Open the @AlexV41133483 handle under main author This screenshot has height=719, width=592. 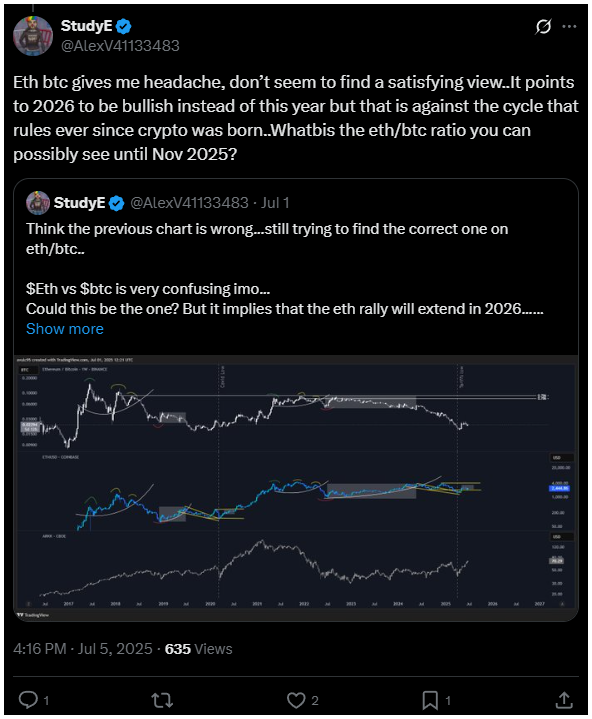click(120, 46)
